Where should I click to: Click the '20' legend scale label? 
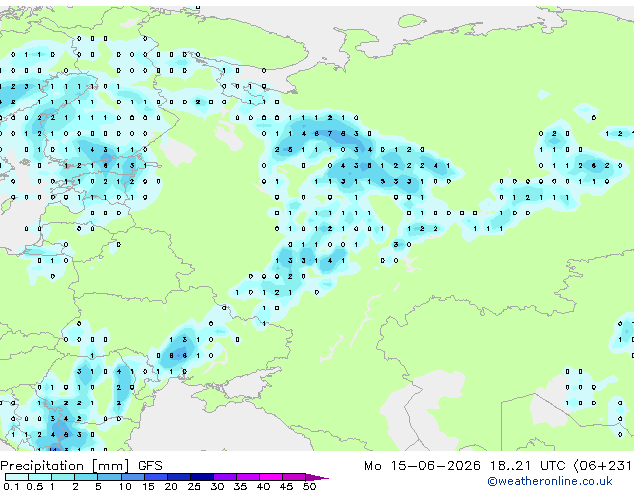171,486
